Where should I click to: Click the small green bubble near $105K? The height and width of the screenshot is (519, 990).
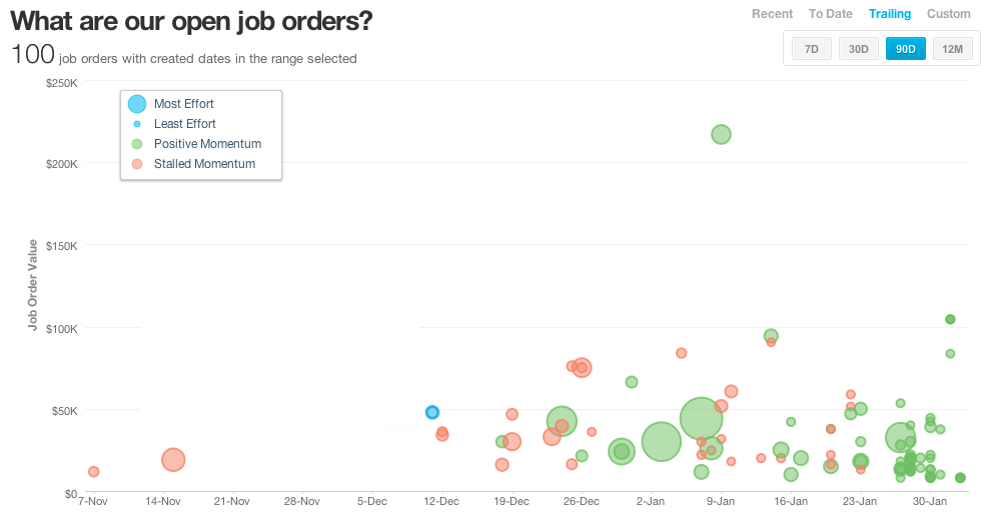point(950,319)
